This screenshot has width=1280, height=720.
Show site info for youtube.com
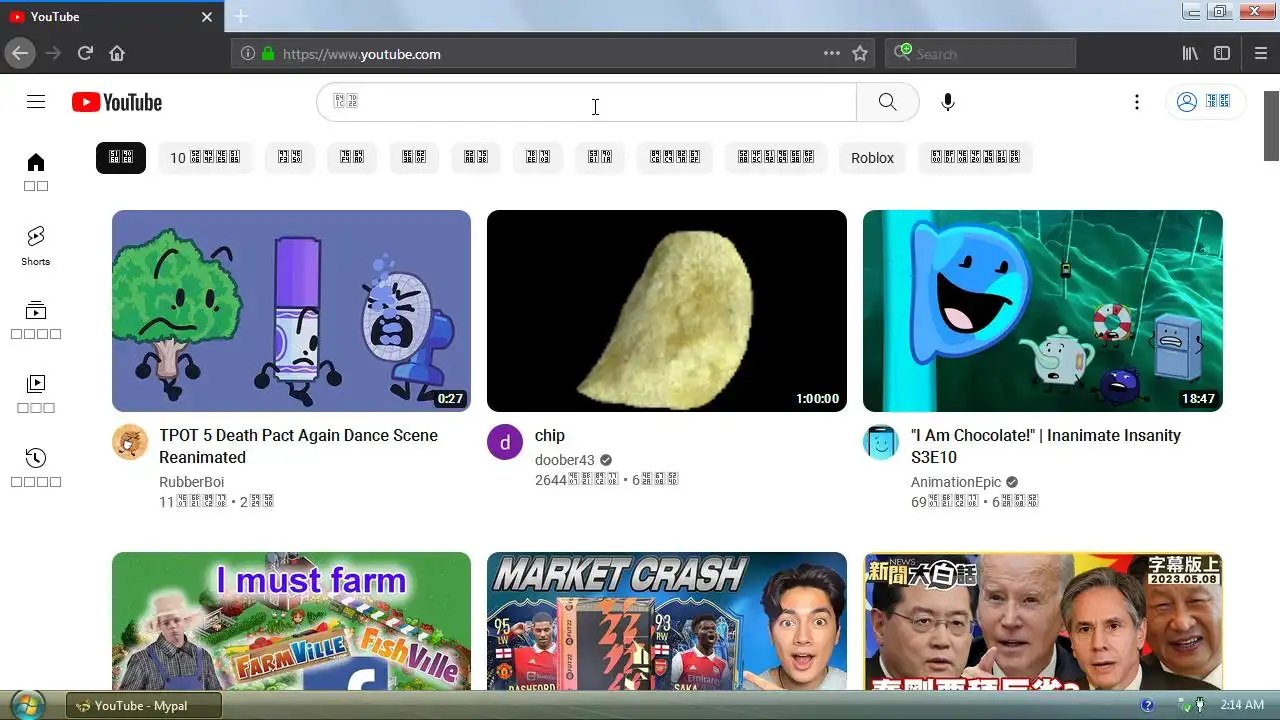(x=248, y=54)
